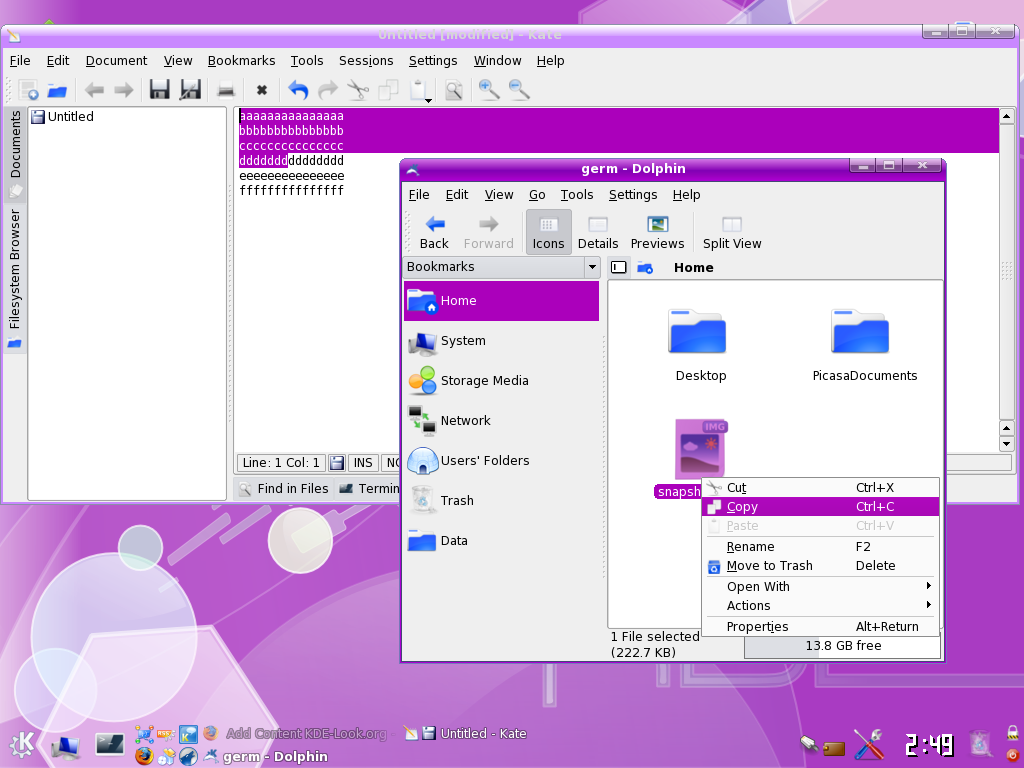Switch to germ - Dolphin taskbar entry
The width and height of the screenshot is (1024, 768).
(266, 756)
